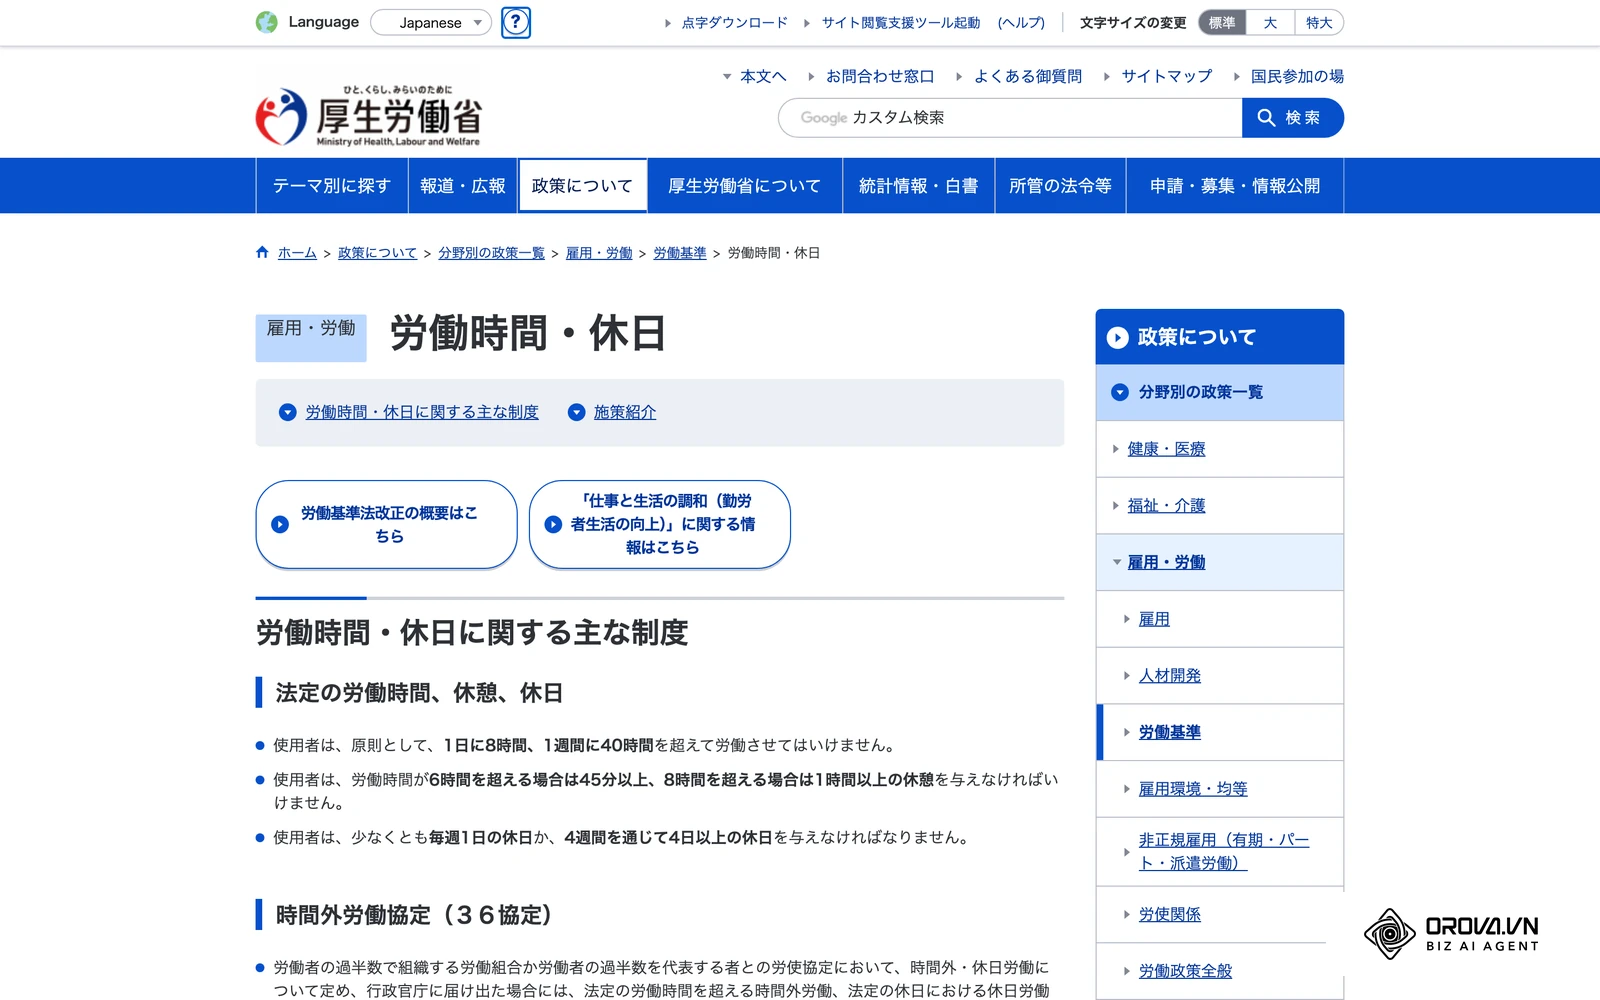Open the テーマ別に探す menu

[332, 186]
